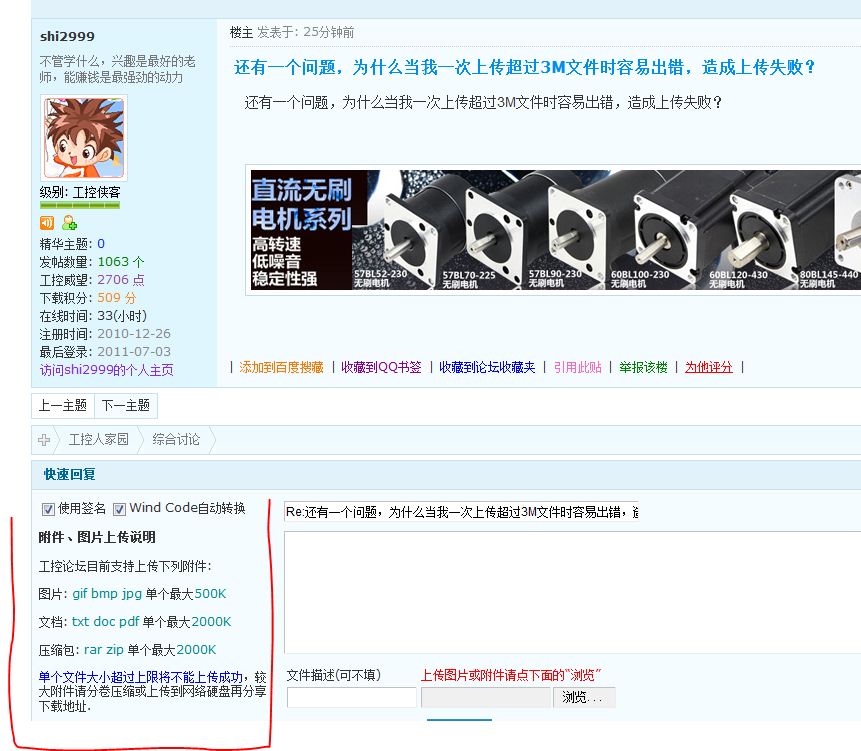Click the orange speaker icon under user level

(47, 223)
